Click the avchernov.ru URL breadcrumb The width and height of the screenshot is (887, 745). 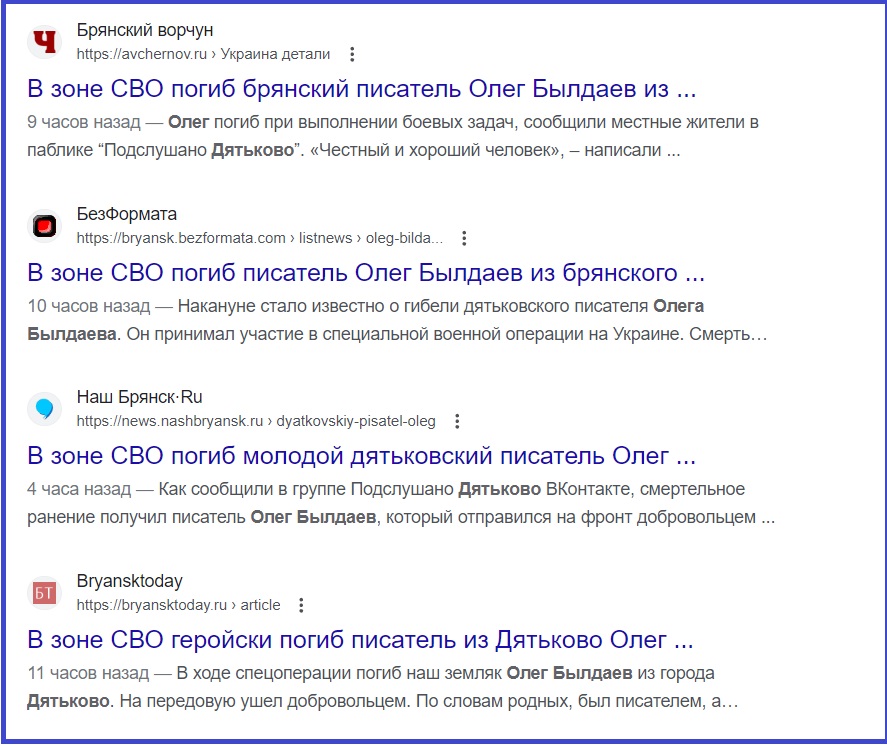[x=203, y=54]
